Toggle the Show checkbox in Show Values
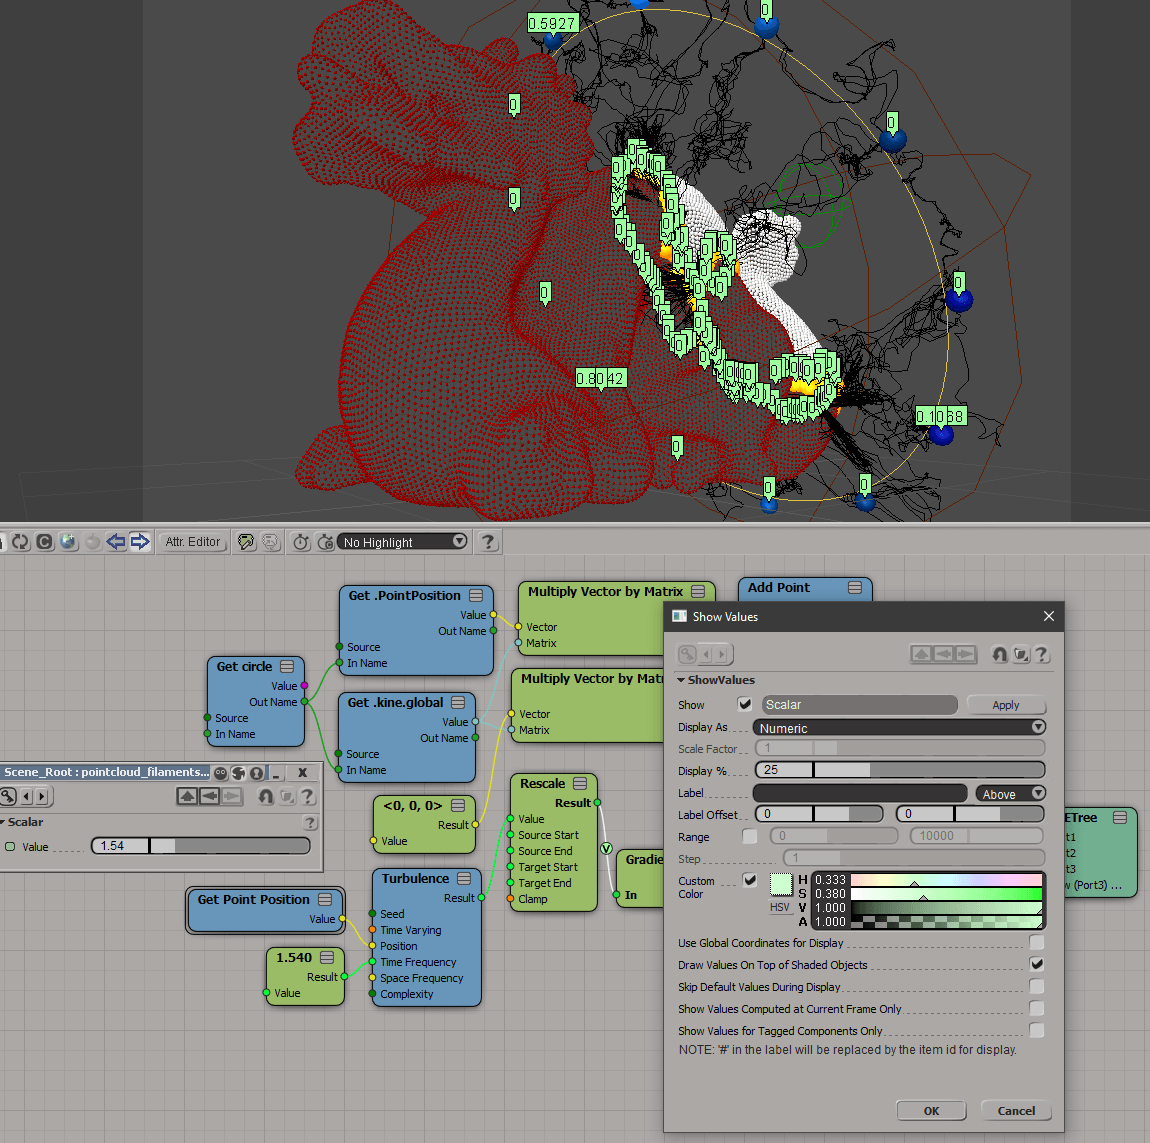This screenshot has height=1143, width=1150. point(745,704)
